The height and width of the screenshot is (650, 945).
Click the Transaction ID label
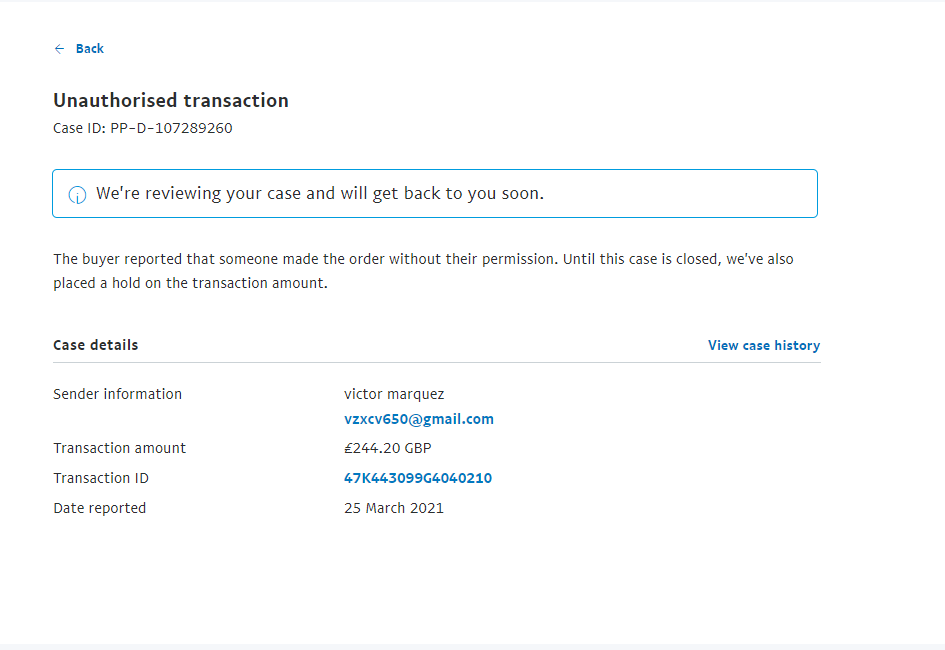pyautogui.click(x=100, y=478)
